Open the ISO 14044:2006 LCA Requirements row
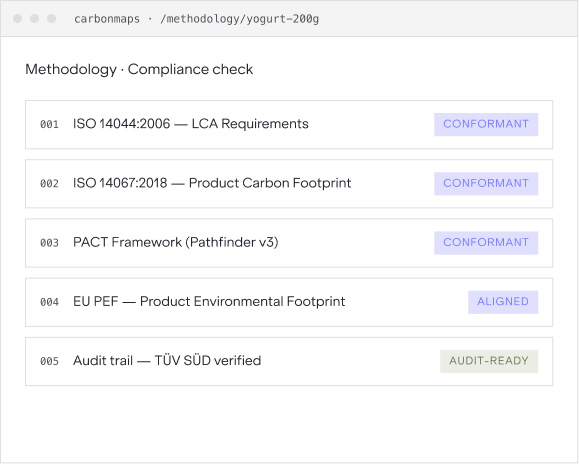The width and height of the screenshot is (579, 464). (x=289, y=124)
